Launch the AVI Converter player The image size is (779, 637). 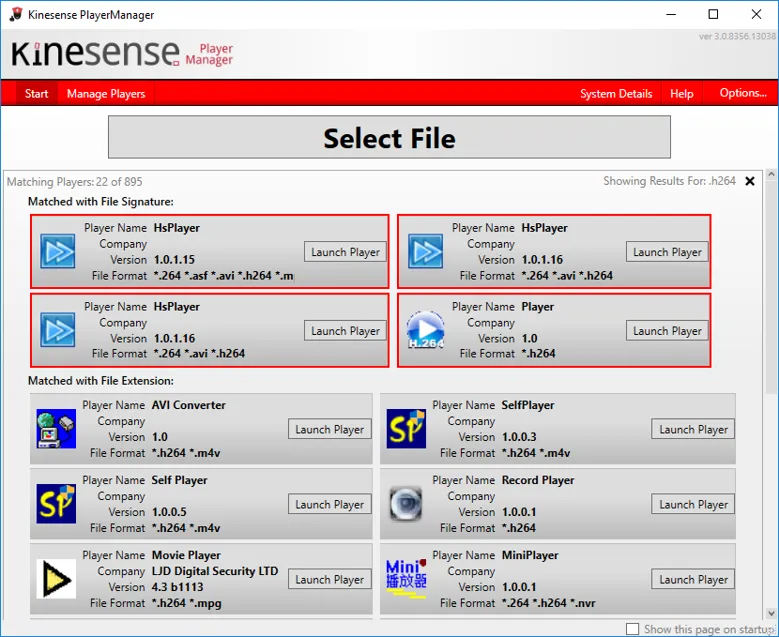tap(329, 429)
